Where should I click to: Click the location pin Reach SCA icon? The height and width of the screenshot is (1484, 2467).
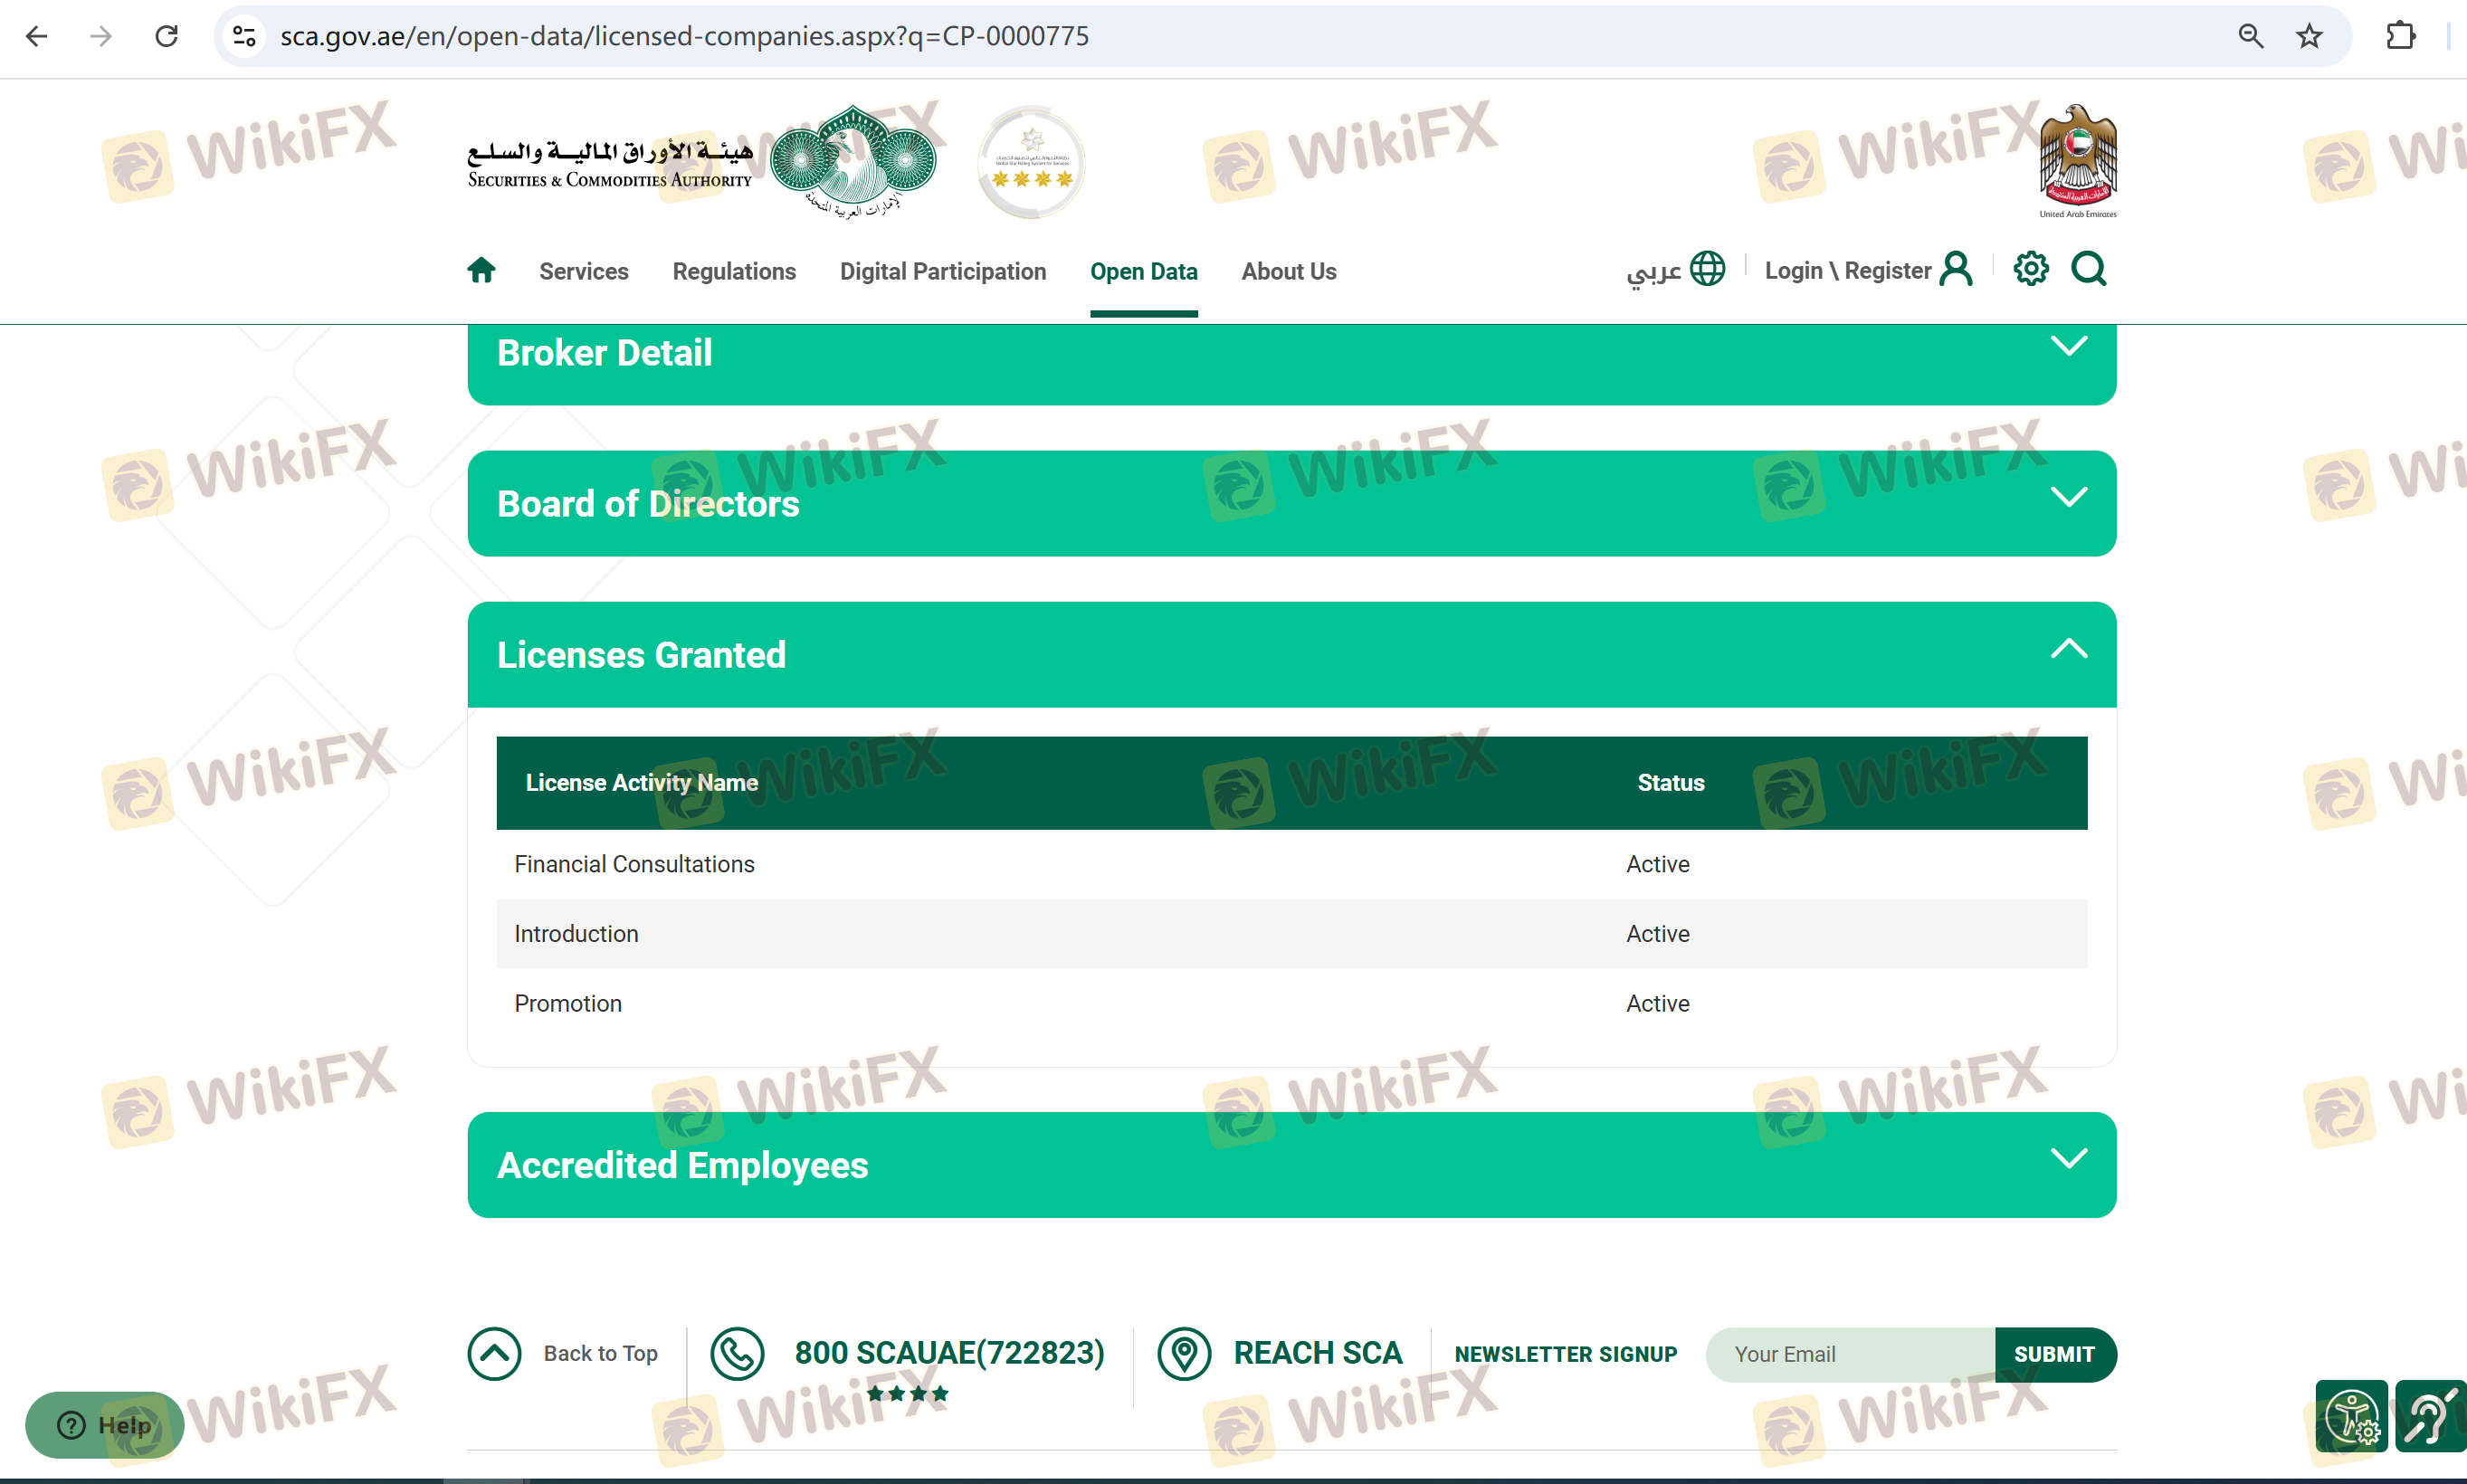(x=1184, y=1354)
